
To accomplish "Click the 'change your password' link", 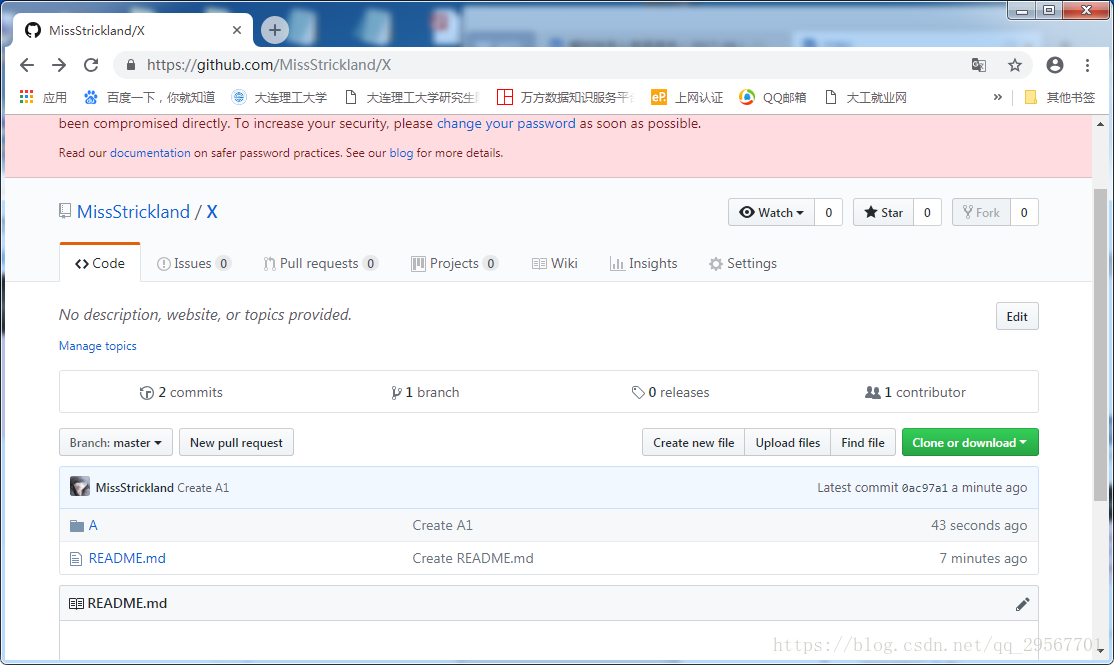I will click(x=506, y=124).
